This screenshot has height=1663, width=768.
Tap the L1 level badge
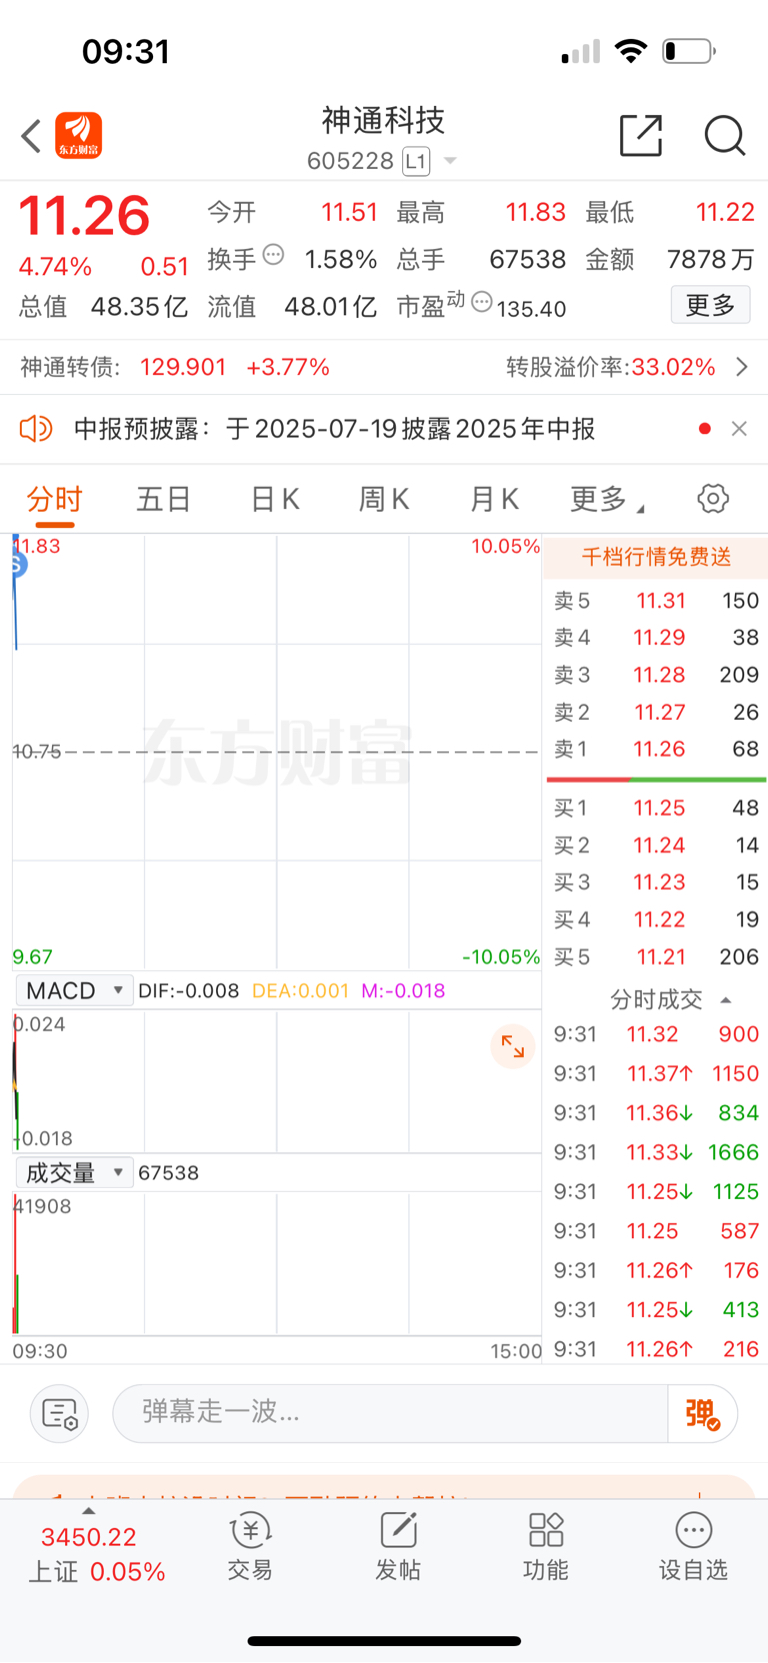point(416,161)
